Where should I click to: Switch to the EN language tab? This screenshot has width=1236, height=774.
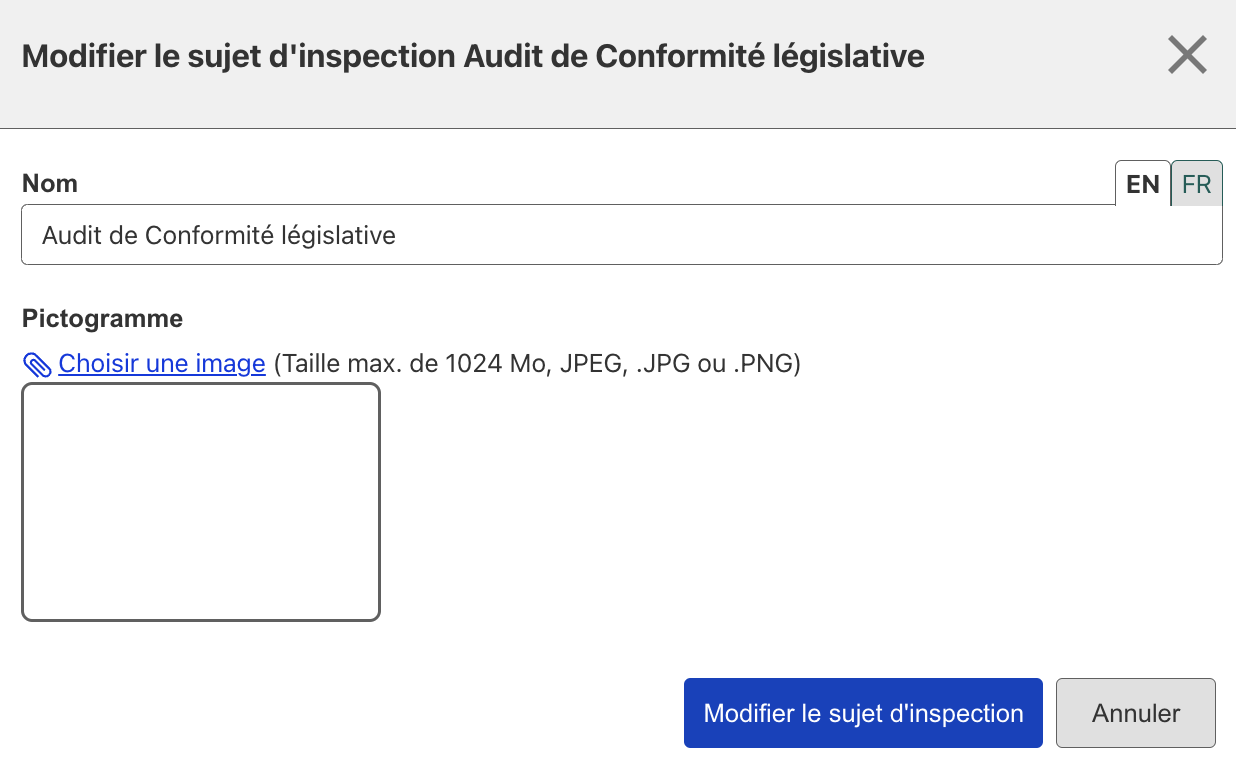(x=1142, y=184)
